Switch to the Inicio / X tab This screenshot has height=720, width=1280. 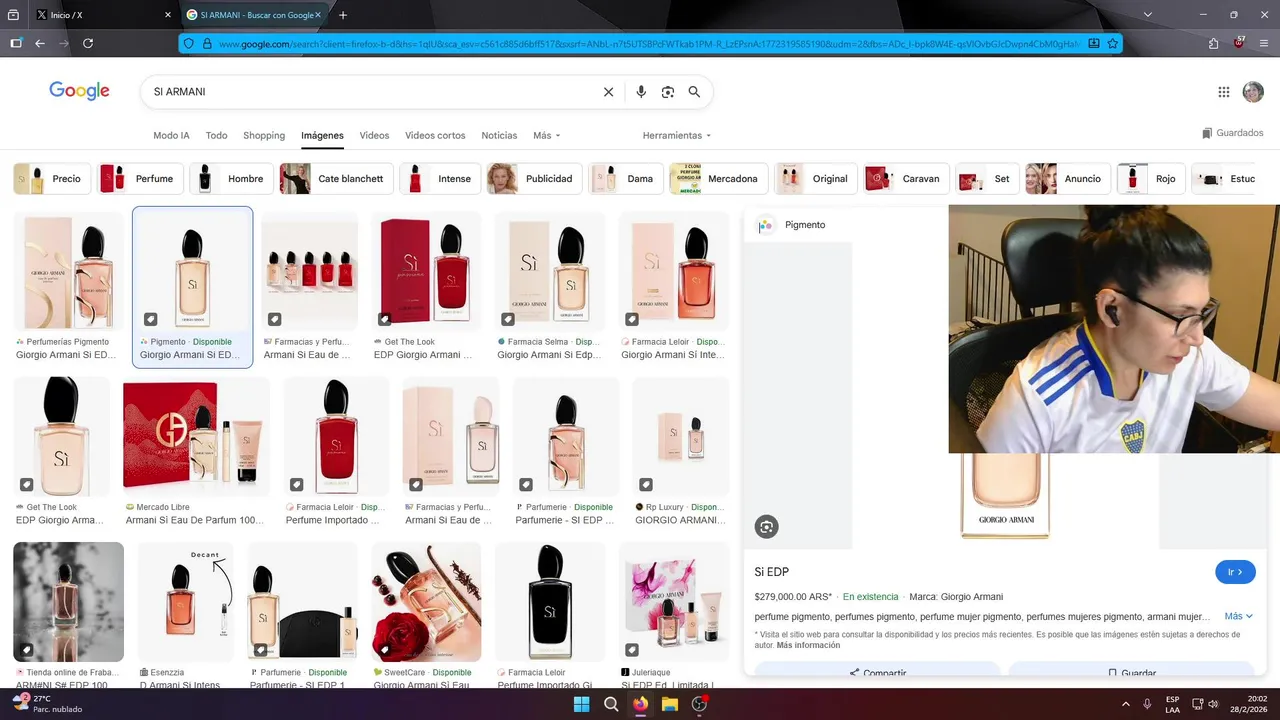(x=103, y=15)
